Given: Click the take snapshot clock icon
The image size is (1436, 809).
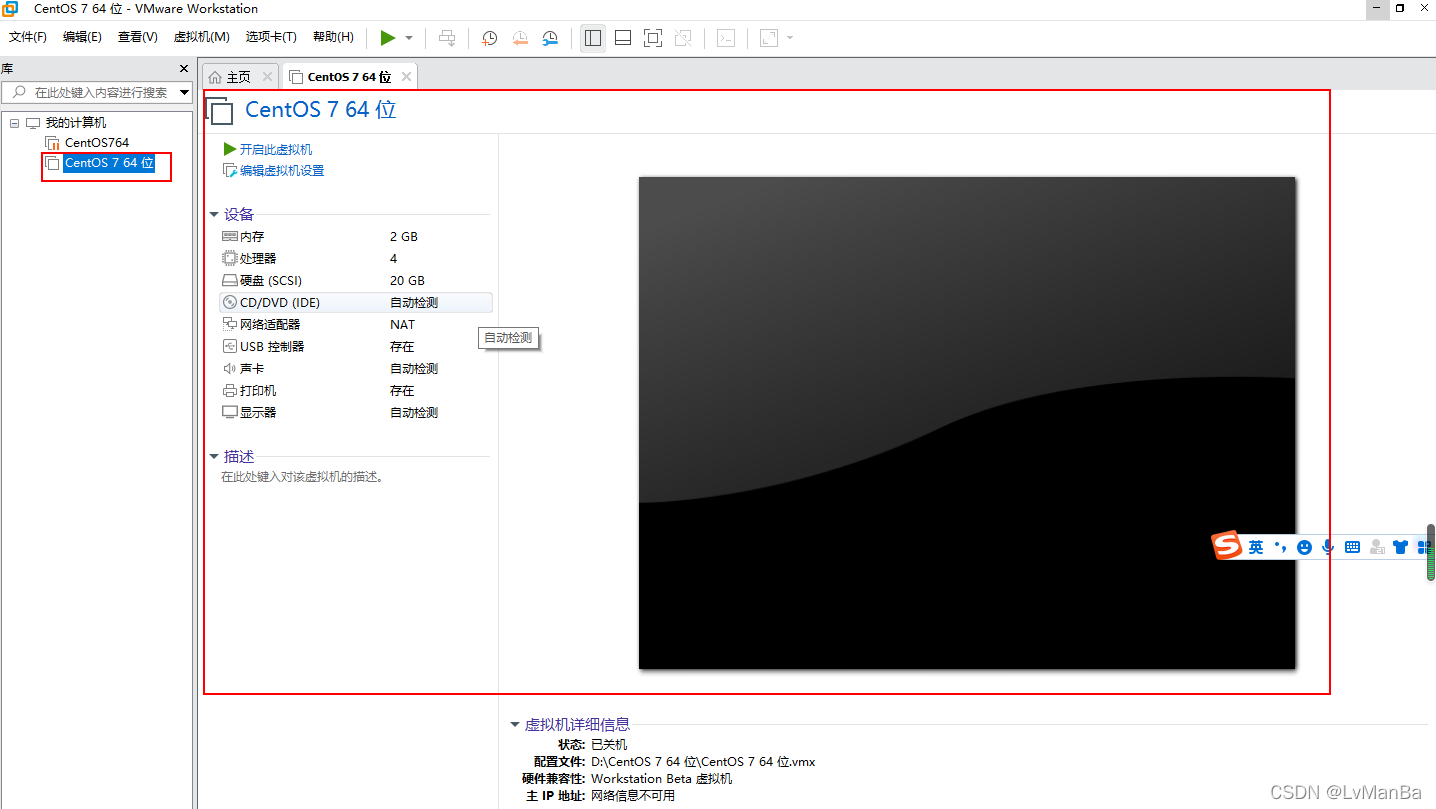Looking at the screenshot, I should tap(490, 38).
